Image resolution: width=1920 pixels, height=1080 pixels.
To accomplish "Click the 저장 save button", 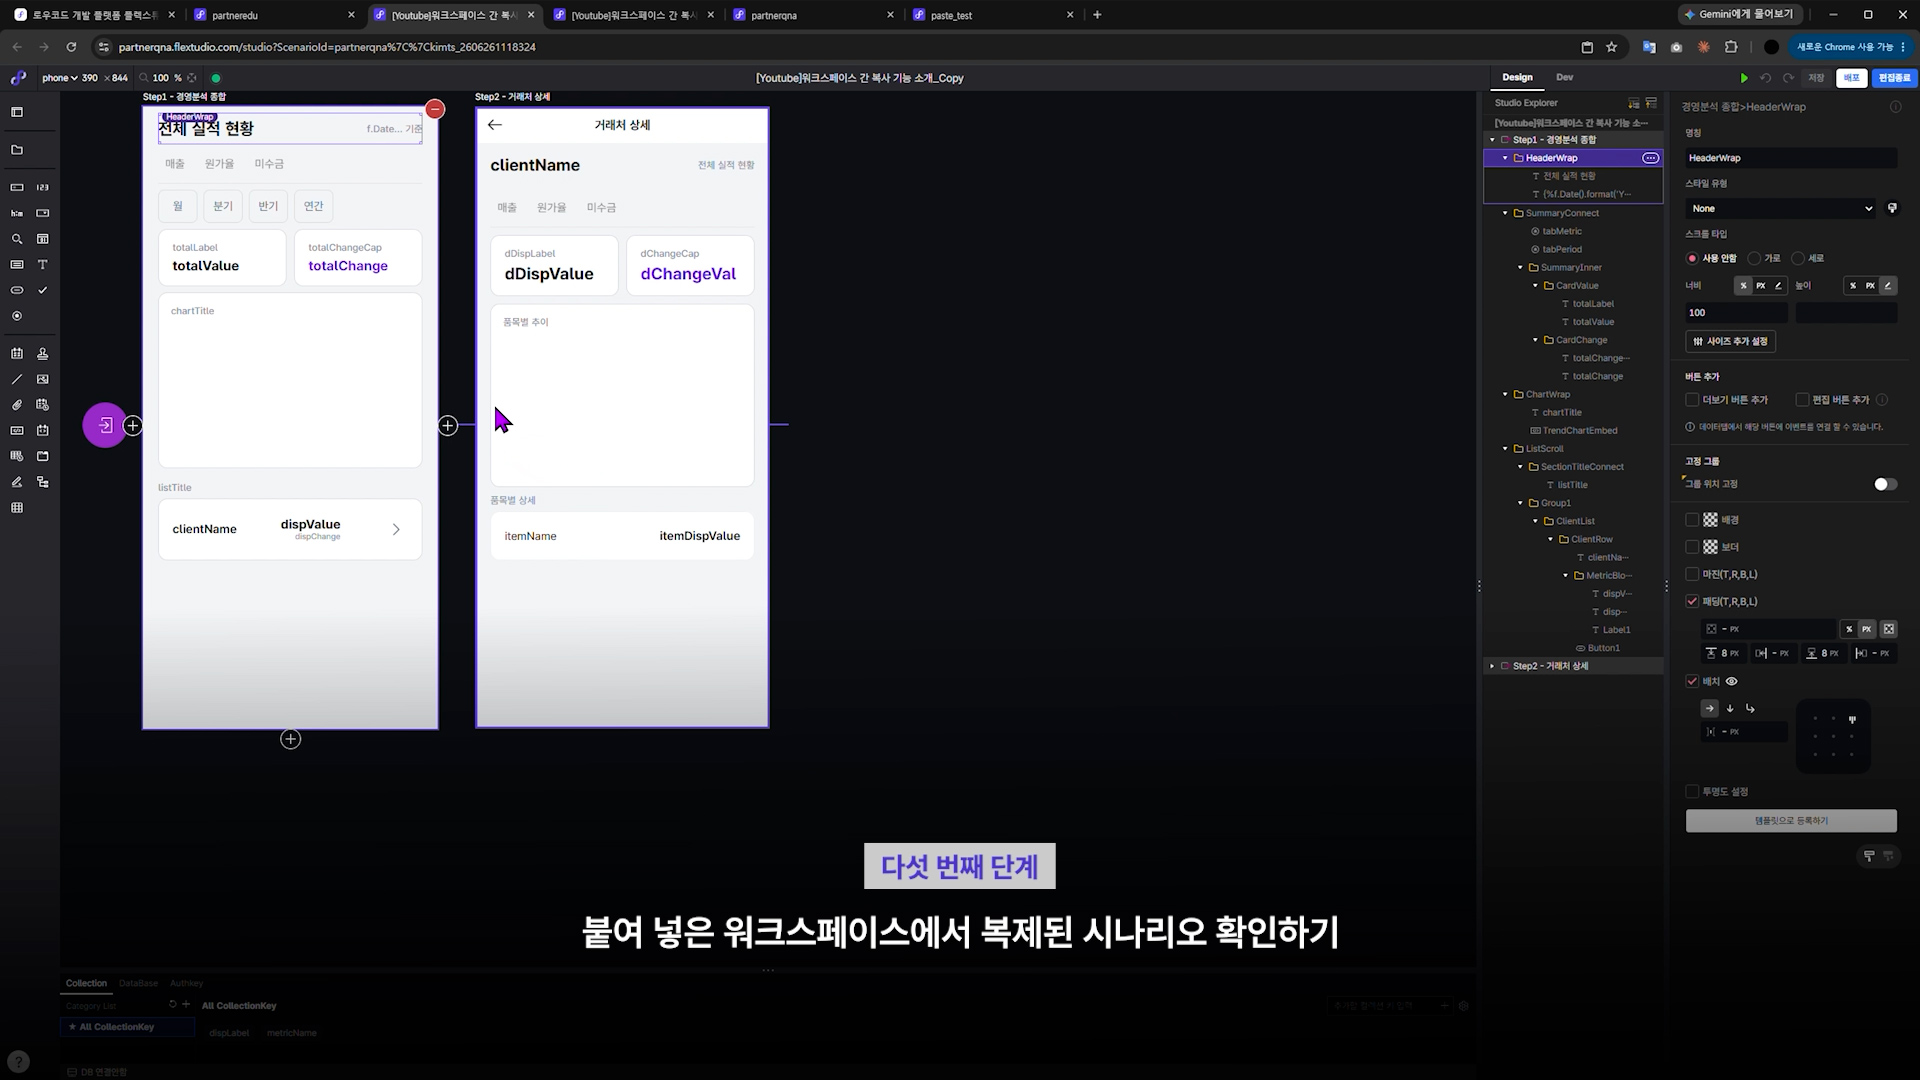I will click(x=1816, y=78).
